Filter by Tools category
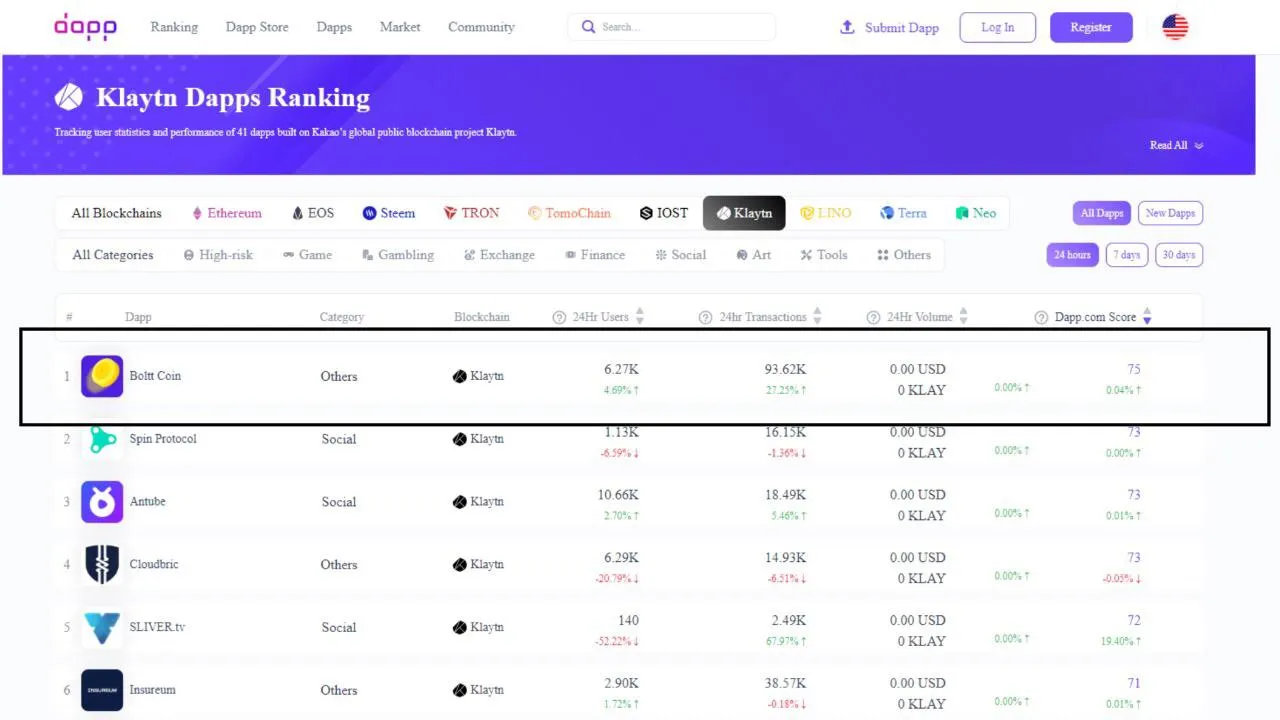Viewport: 1280px width, 720px height. [824, 255]
